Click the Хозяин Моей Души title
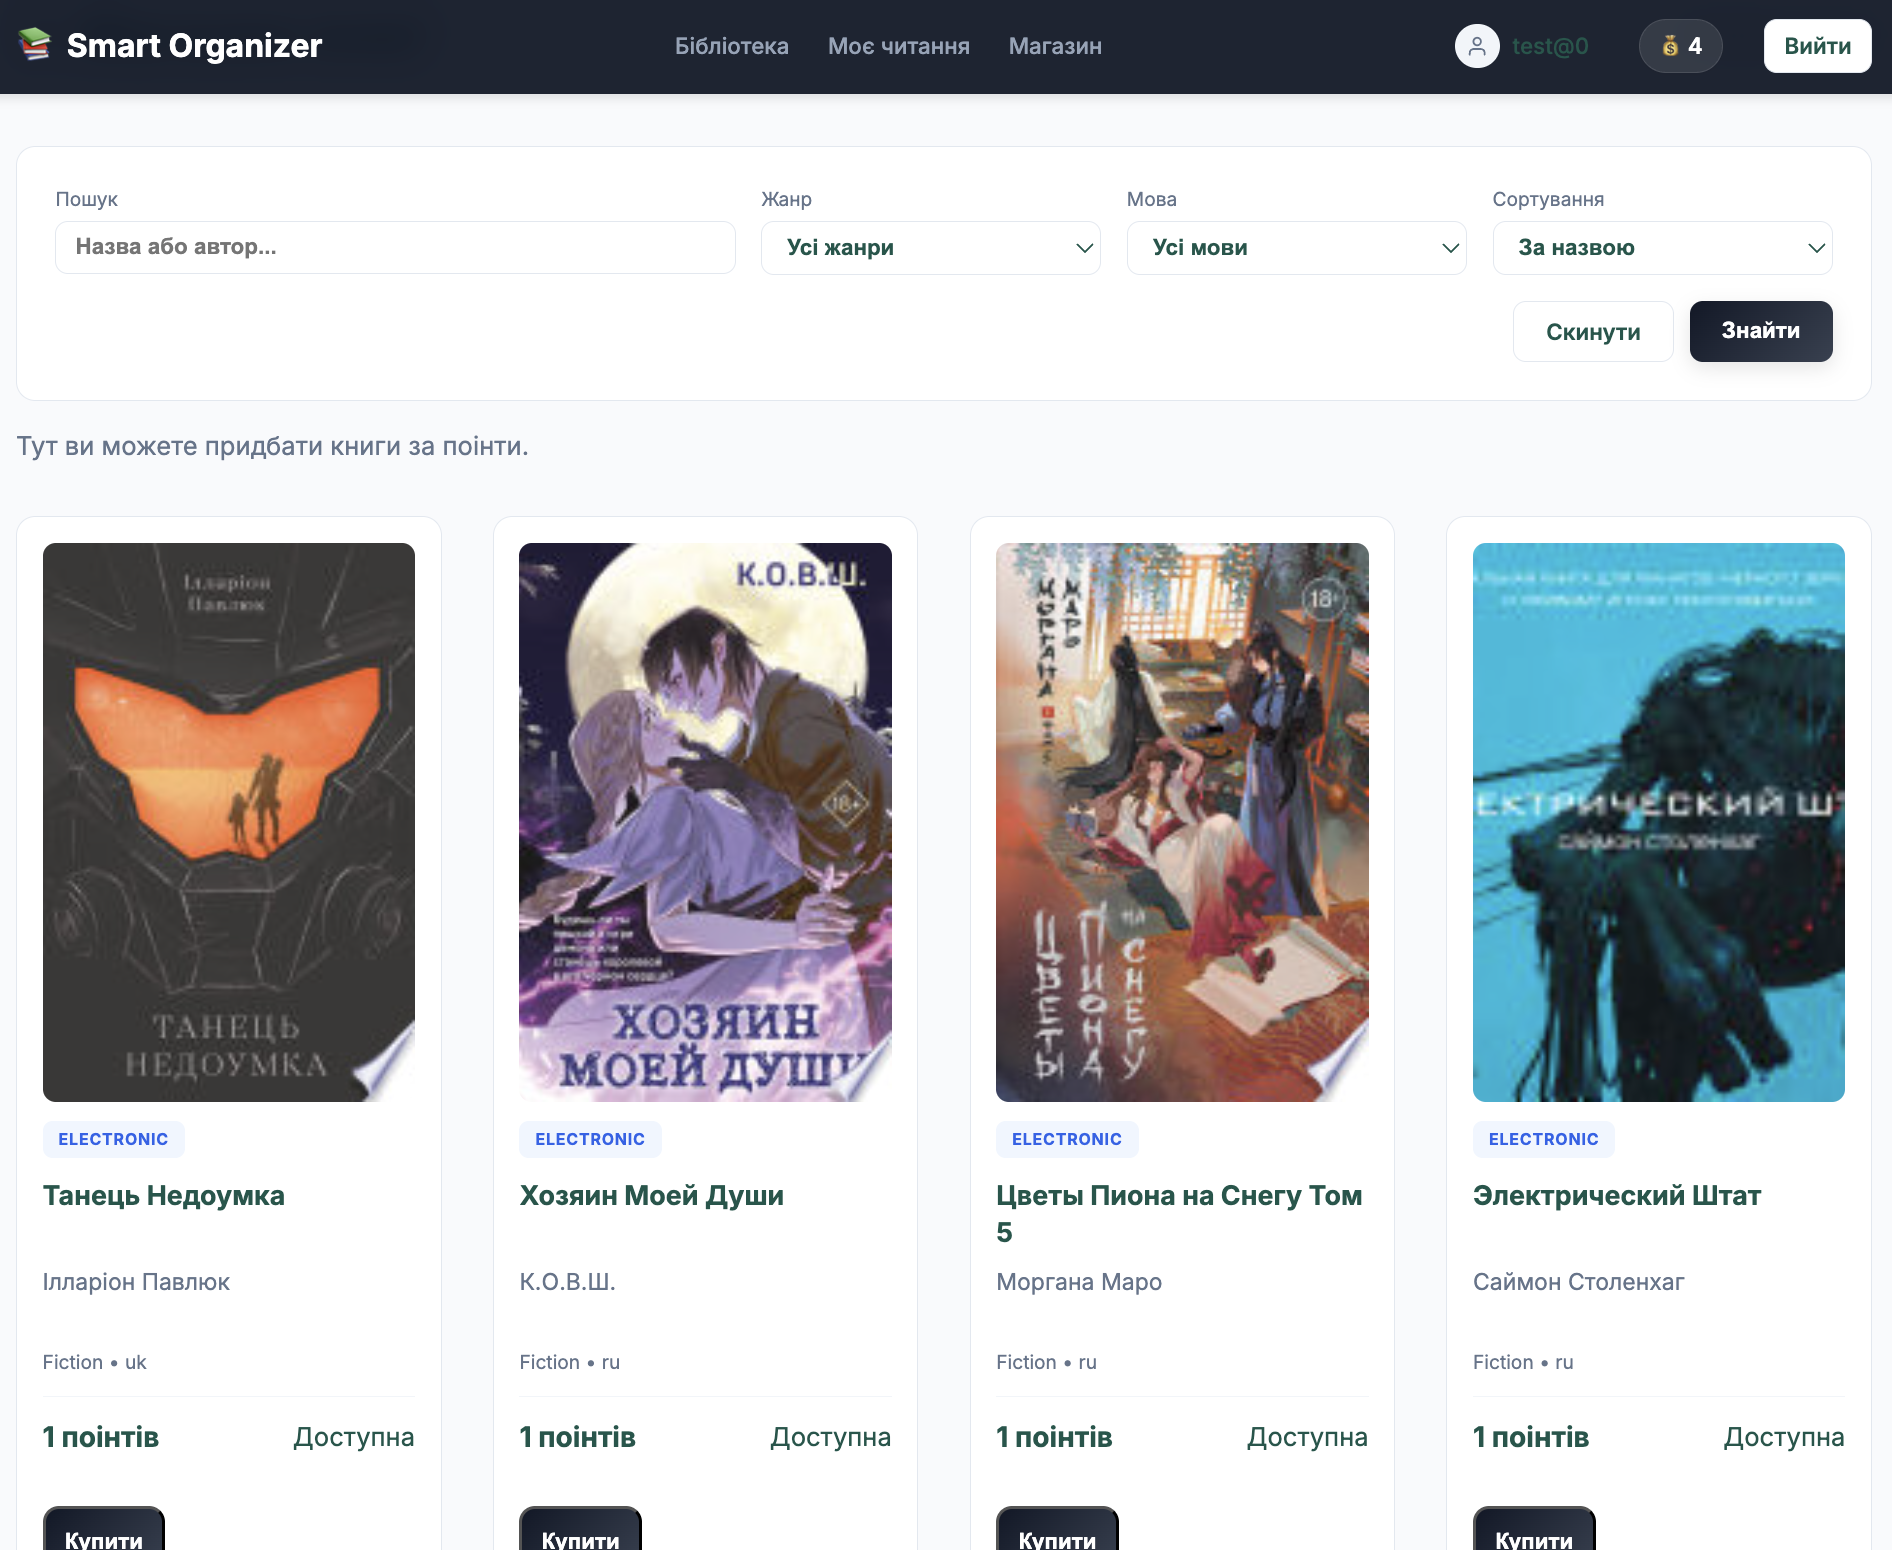 [651, 1196]
